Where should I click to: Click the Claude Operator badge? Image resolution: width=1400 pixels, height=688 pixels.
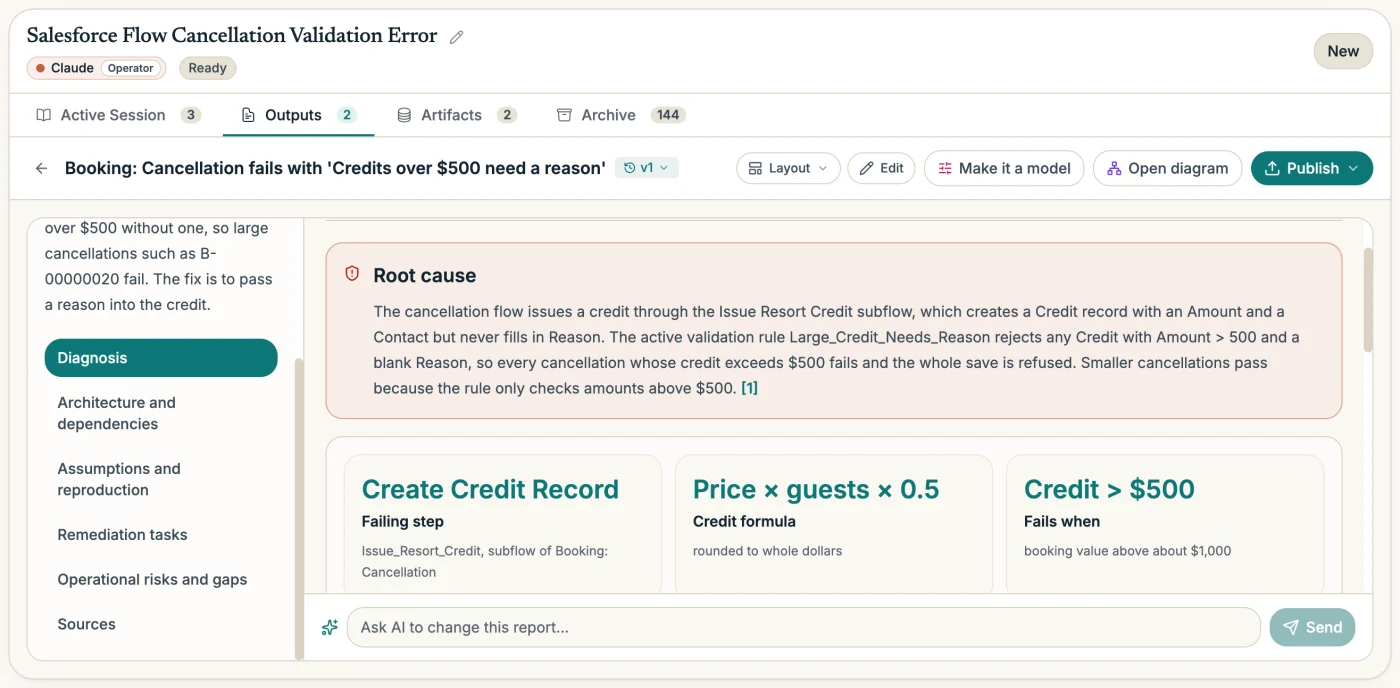pyautogui.click(x=96, y=68)
